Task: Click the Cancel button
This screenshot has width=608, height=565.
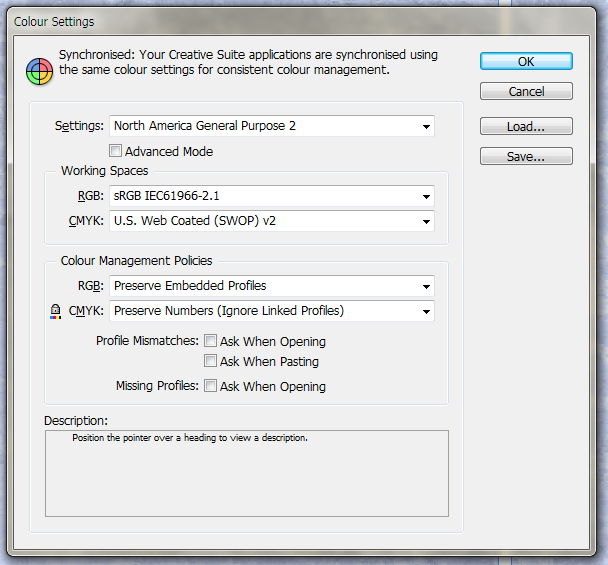Action: [x=526, y=91]
